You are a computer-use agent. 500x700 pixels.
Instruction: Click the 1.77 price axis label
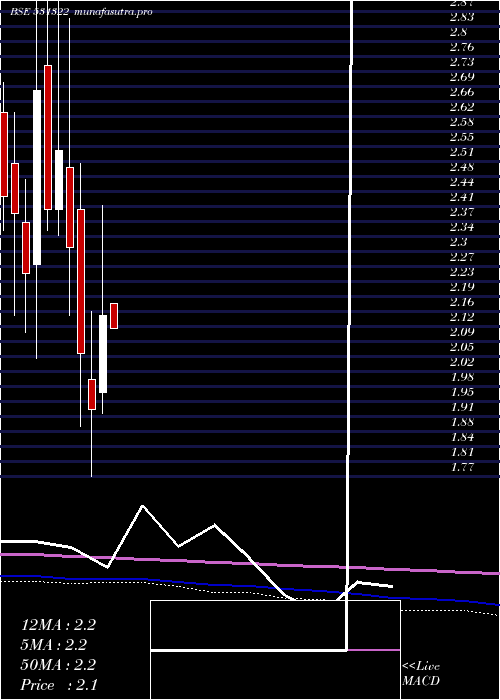pos(461,467)
